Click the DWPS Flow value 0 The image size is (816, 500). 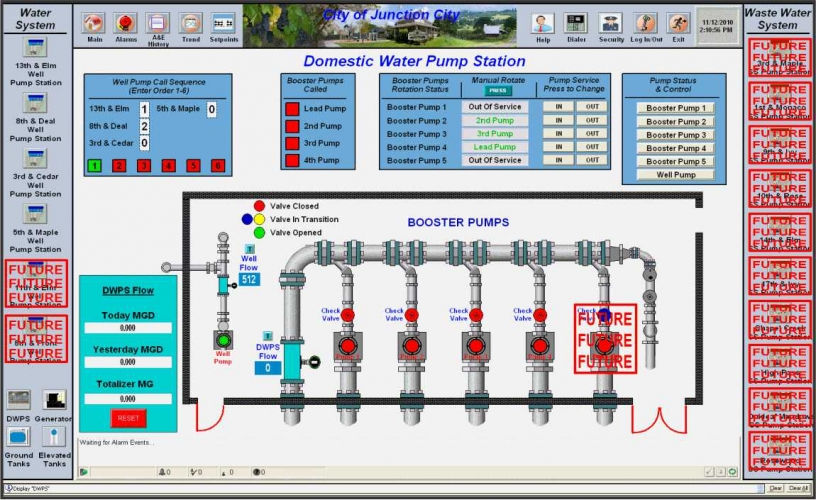pos(267,368)
